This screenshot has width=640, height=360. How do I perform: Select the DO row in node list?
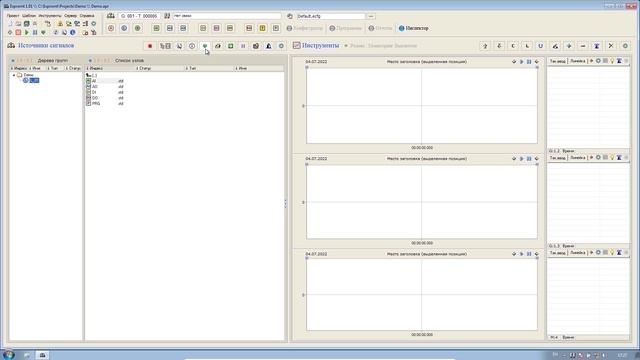tap(105, 98)
